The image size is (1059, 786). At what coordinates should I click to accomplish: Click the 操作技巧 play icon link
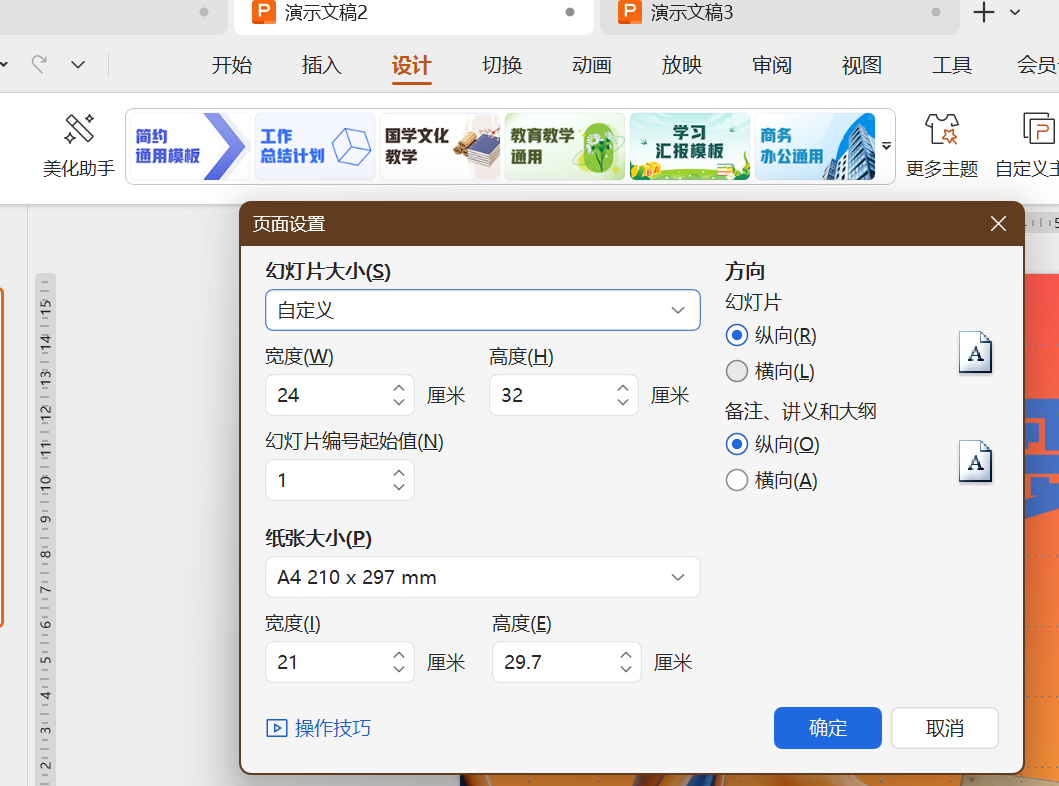[x=277, y=728]
